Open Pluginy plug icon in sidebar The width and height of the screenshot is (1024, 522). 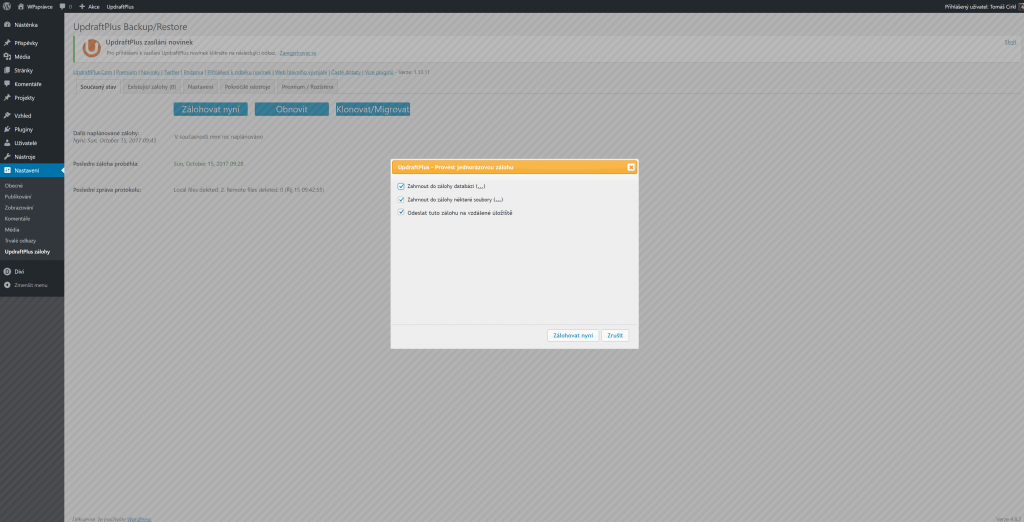[7, 129]
